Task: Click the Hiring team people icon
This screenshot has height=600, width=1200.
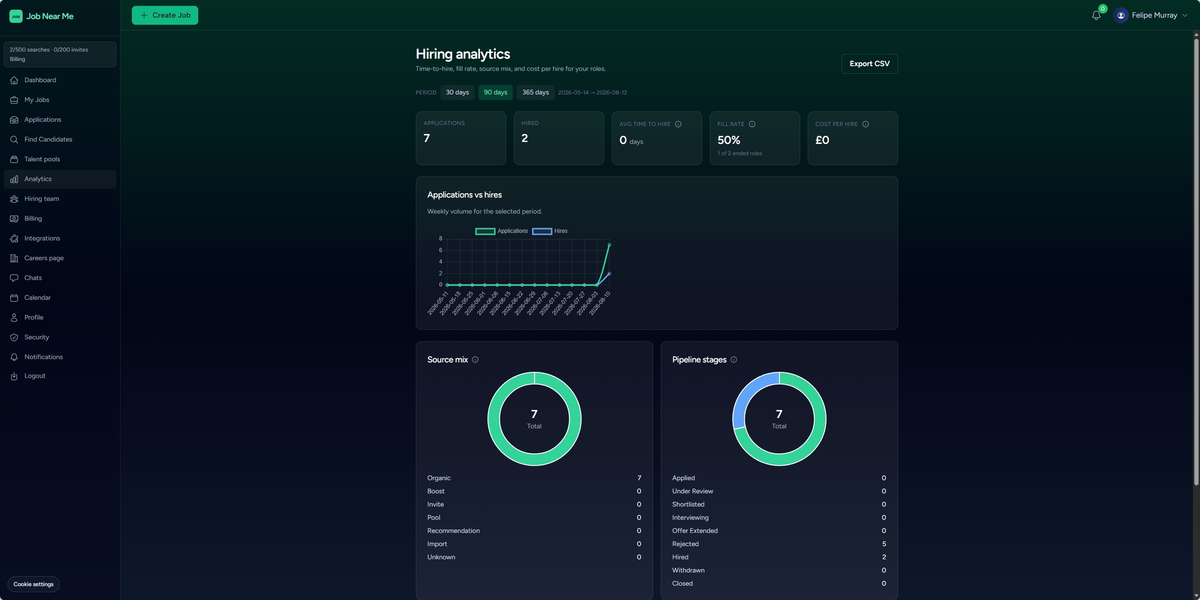Action: click(x=14, y=199)
